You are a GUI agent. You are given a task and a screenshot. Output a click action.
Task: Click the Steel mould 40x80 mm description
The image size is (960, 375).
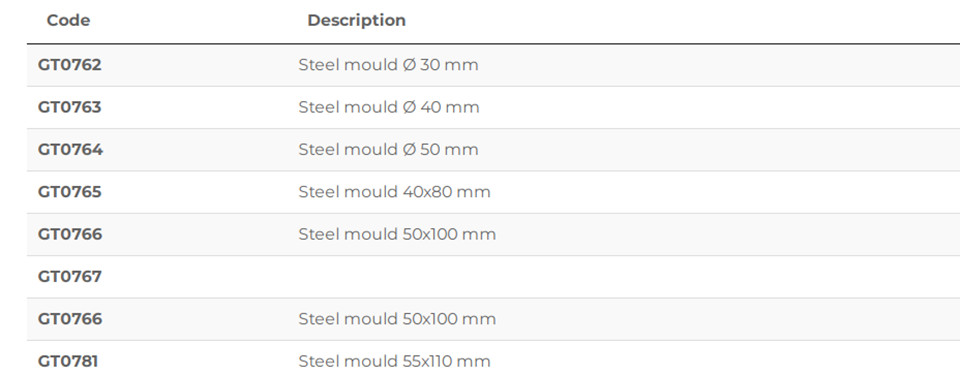coord(394,192)
